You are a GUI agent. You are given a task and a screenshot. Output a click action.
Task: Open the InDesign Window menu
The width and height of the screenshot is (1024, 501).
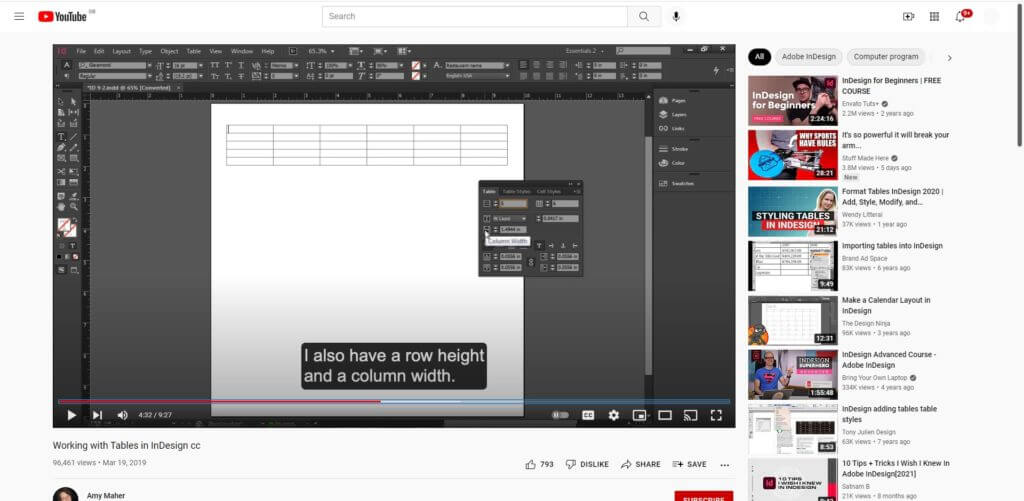(242, 51)
